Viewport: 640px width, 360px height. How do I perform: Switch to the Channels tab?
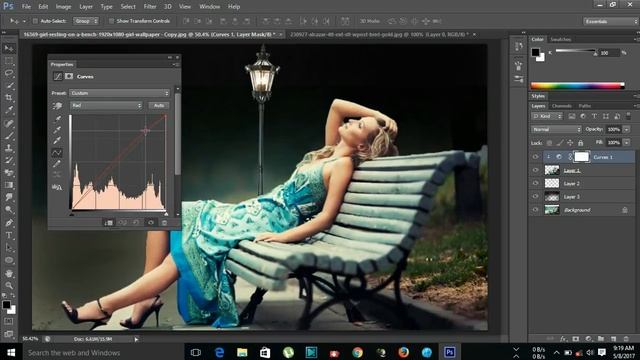[561, 106]
